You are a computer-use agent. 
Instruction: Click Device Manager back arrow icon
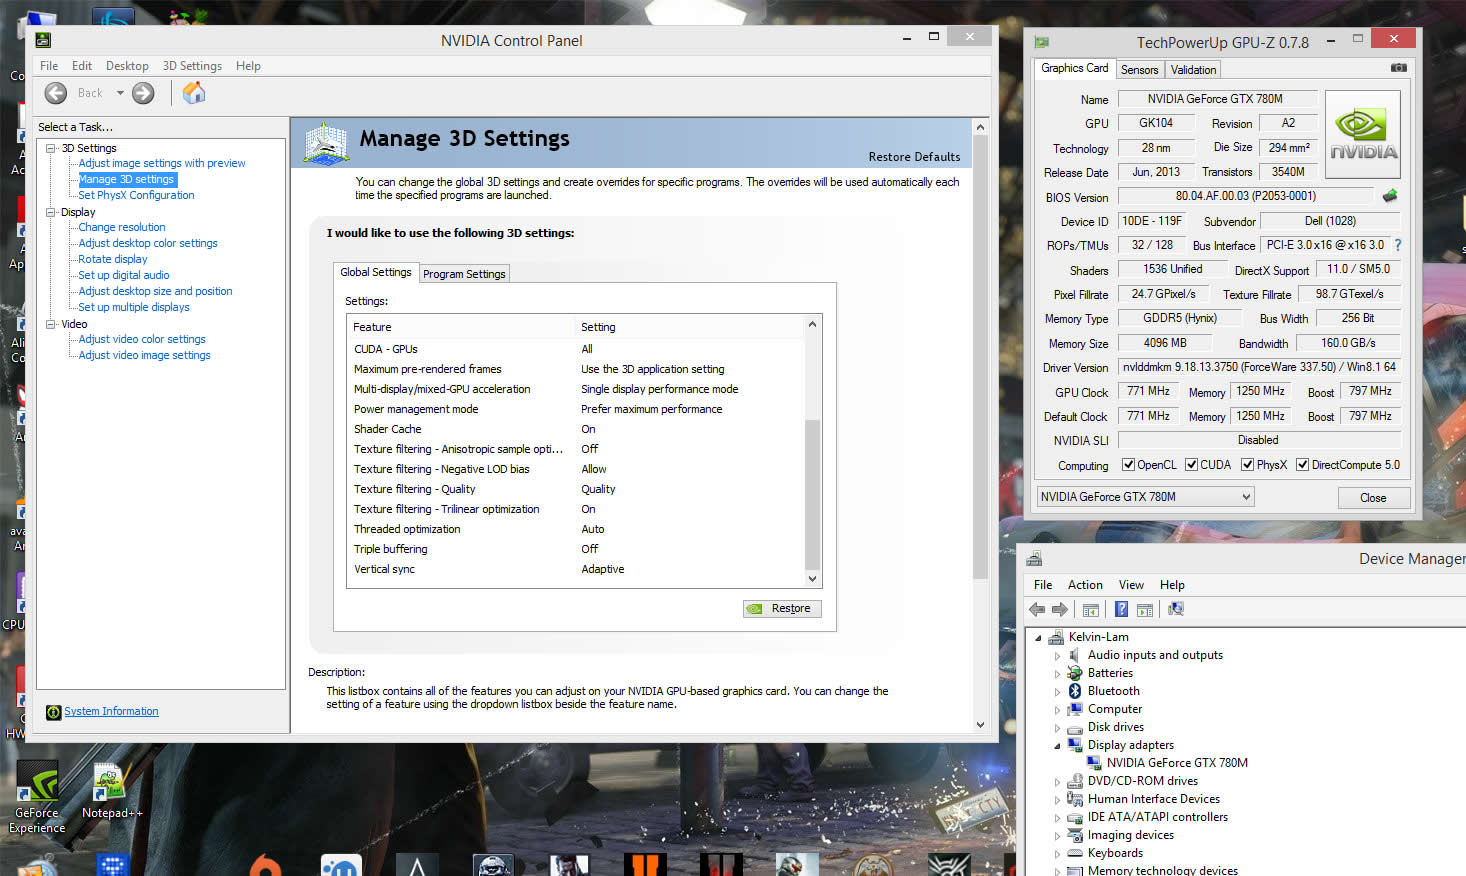pyautogui.click(x=1037, y=609)
